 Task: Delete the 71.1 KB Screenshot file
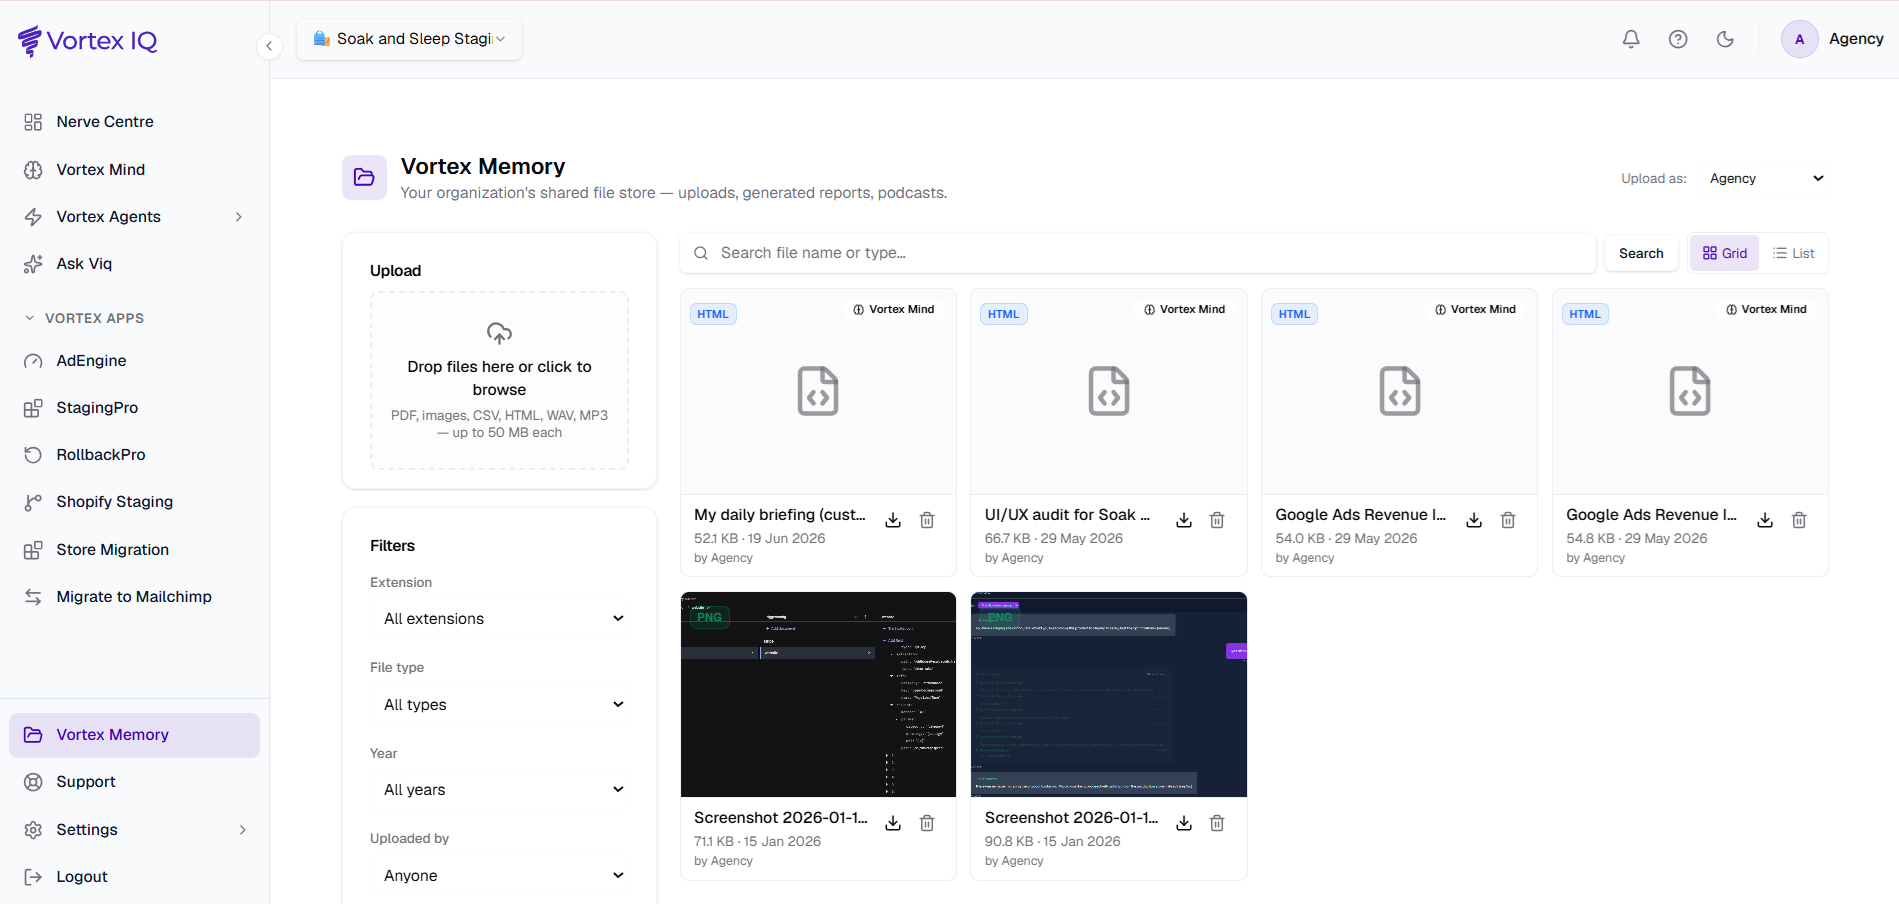(x=927, y=823)
